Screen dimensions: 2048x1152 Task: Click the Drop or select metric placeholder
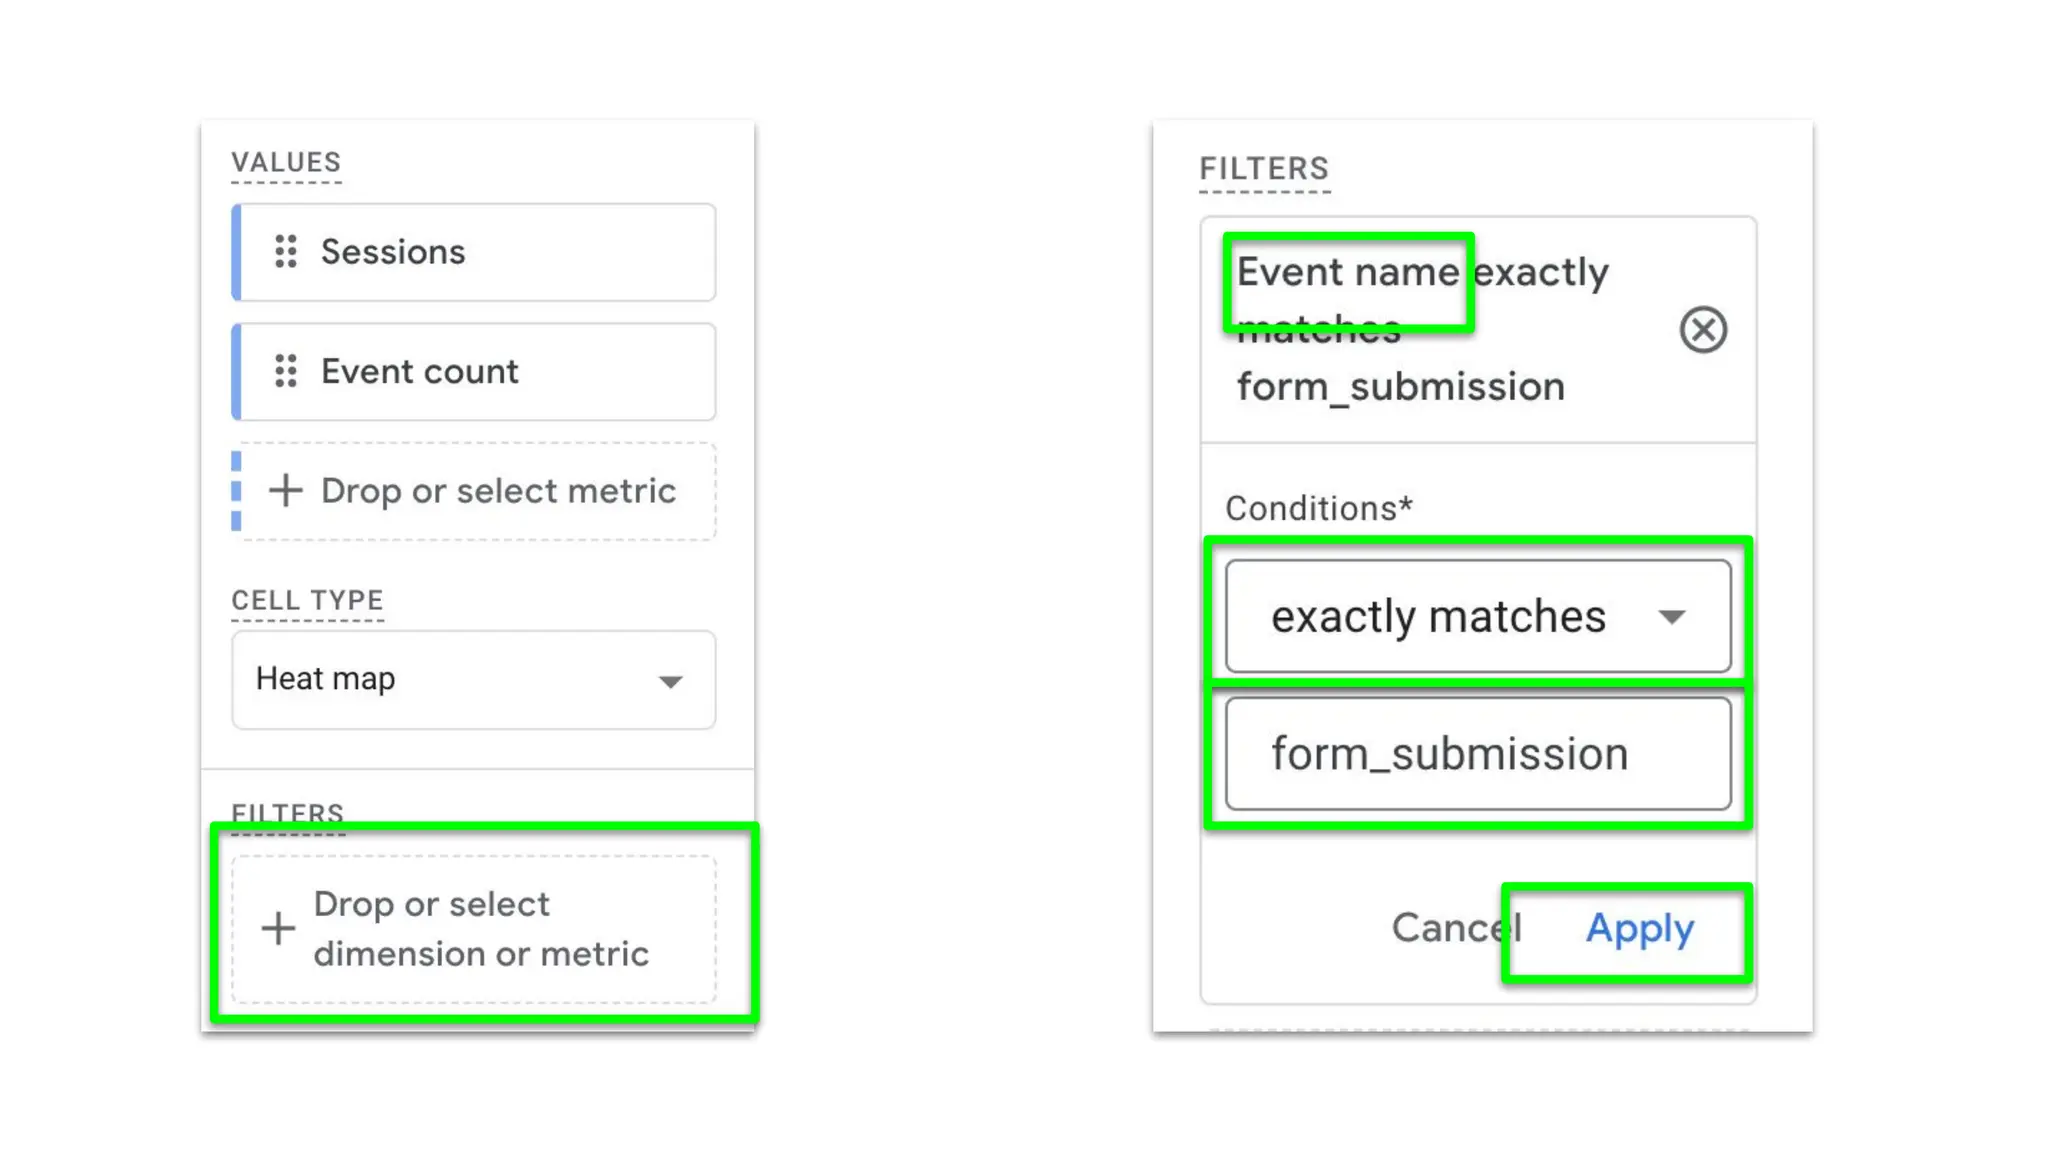click(x=498, y=491)
